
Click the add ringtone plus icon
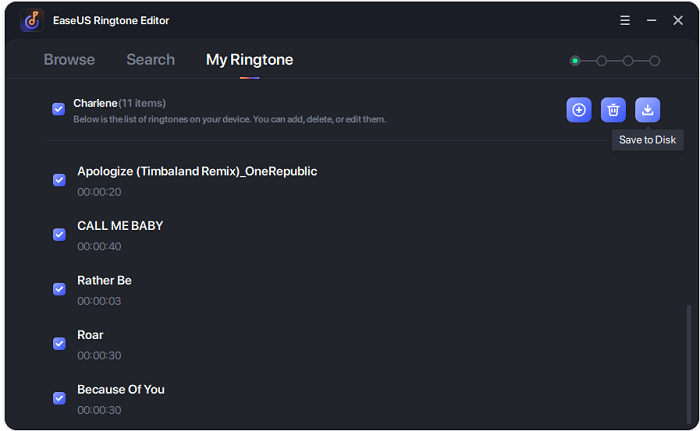click(x=579, y=110)
